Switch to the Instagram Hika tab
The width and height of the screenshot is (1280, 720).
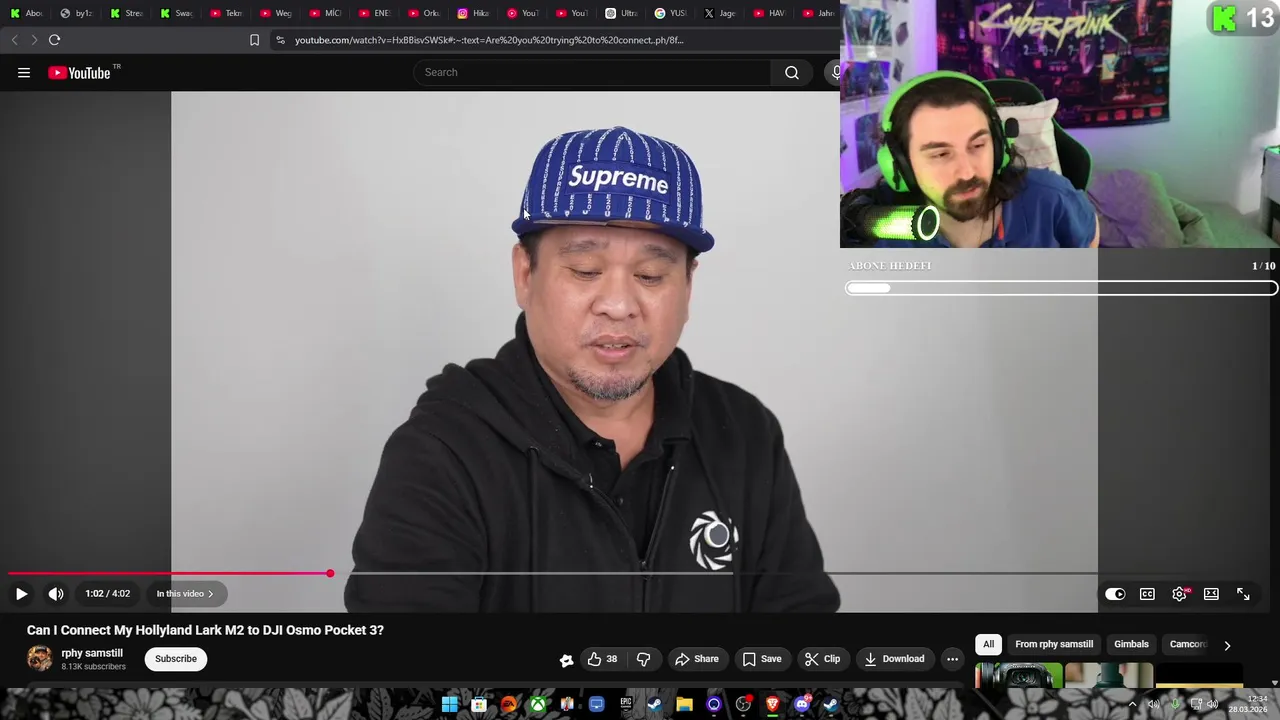(473, 13)
